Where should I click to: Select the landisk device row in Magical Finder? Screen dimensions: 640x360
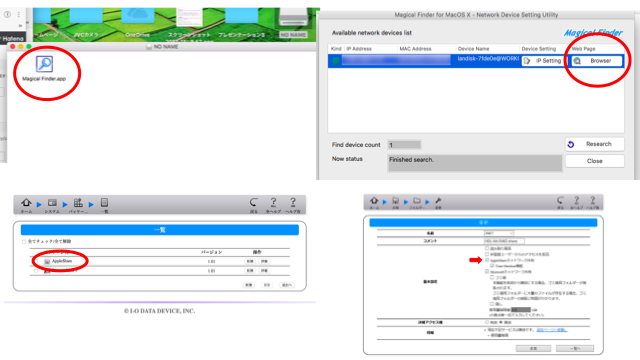pyautogui.click(x=476, y=61)
